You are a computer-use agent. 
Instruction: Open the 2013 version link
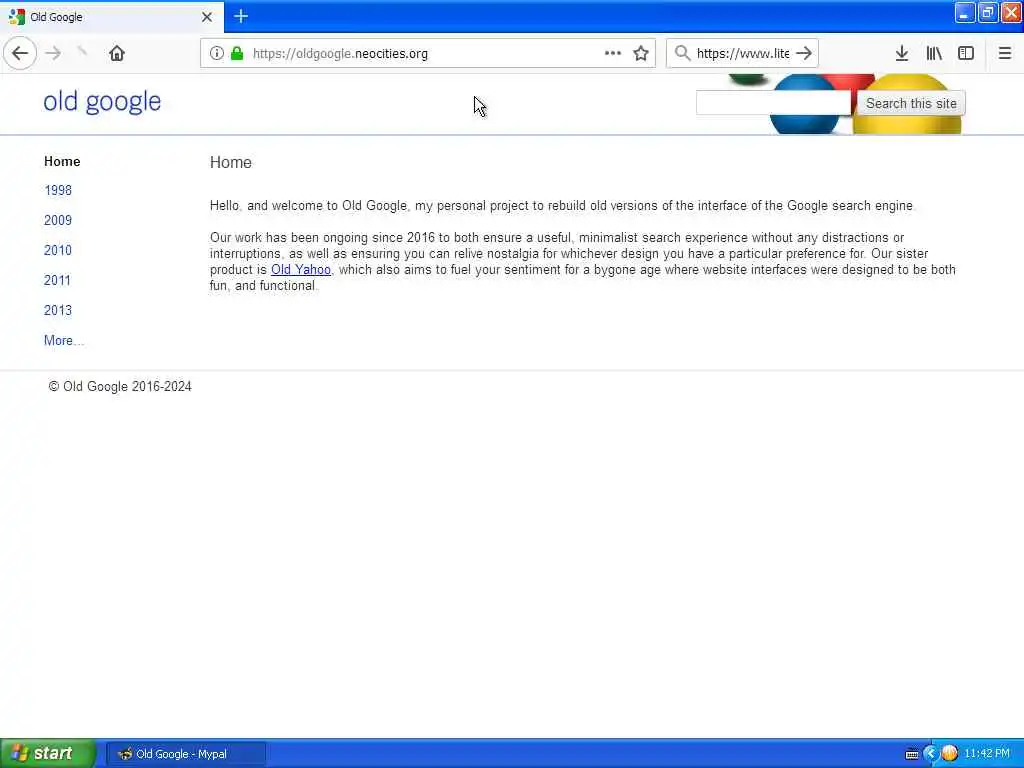point(58,311)
